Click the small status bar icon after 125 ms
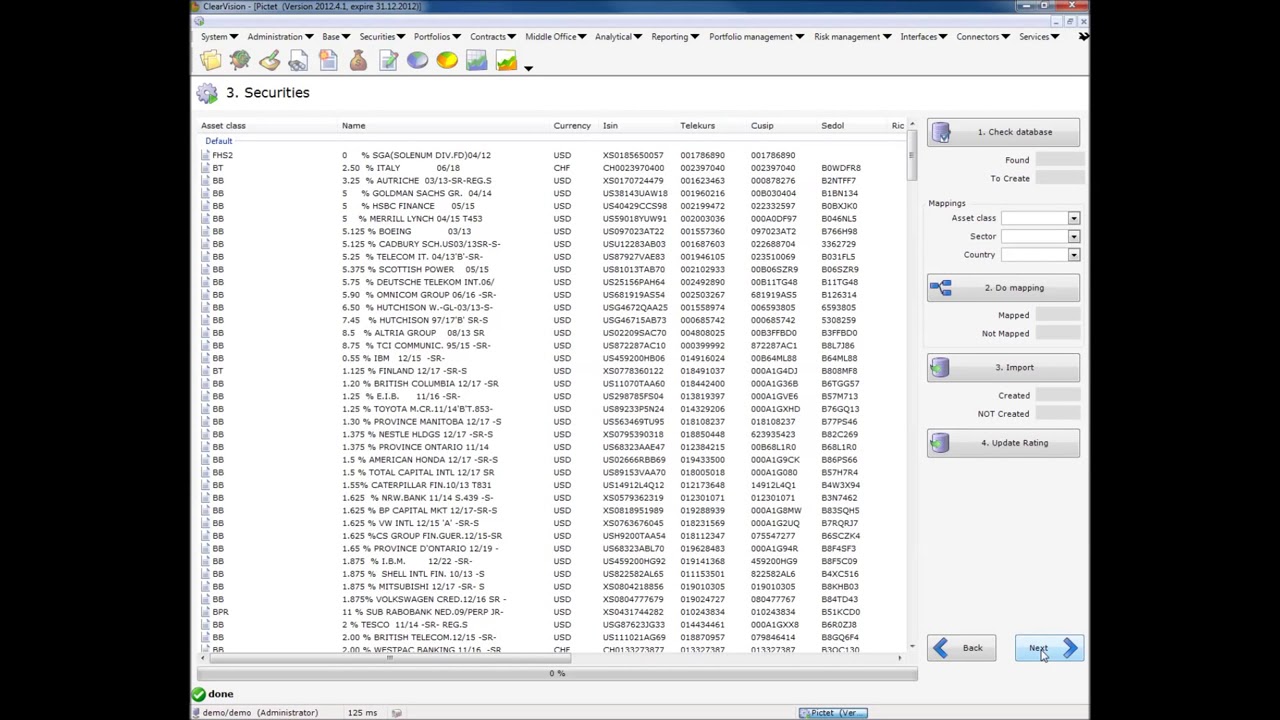Viewport: 1280px width, 720px height. coord(396,713)
